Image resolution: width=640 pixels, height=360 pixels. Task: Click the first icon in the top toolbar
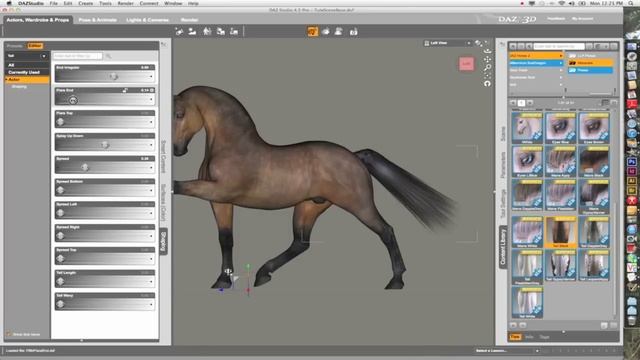click(179, 31)
